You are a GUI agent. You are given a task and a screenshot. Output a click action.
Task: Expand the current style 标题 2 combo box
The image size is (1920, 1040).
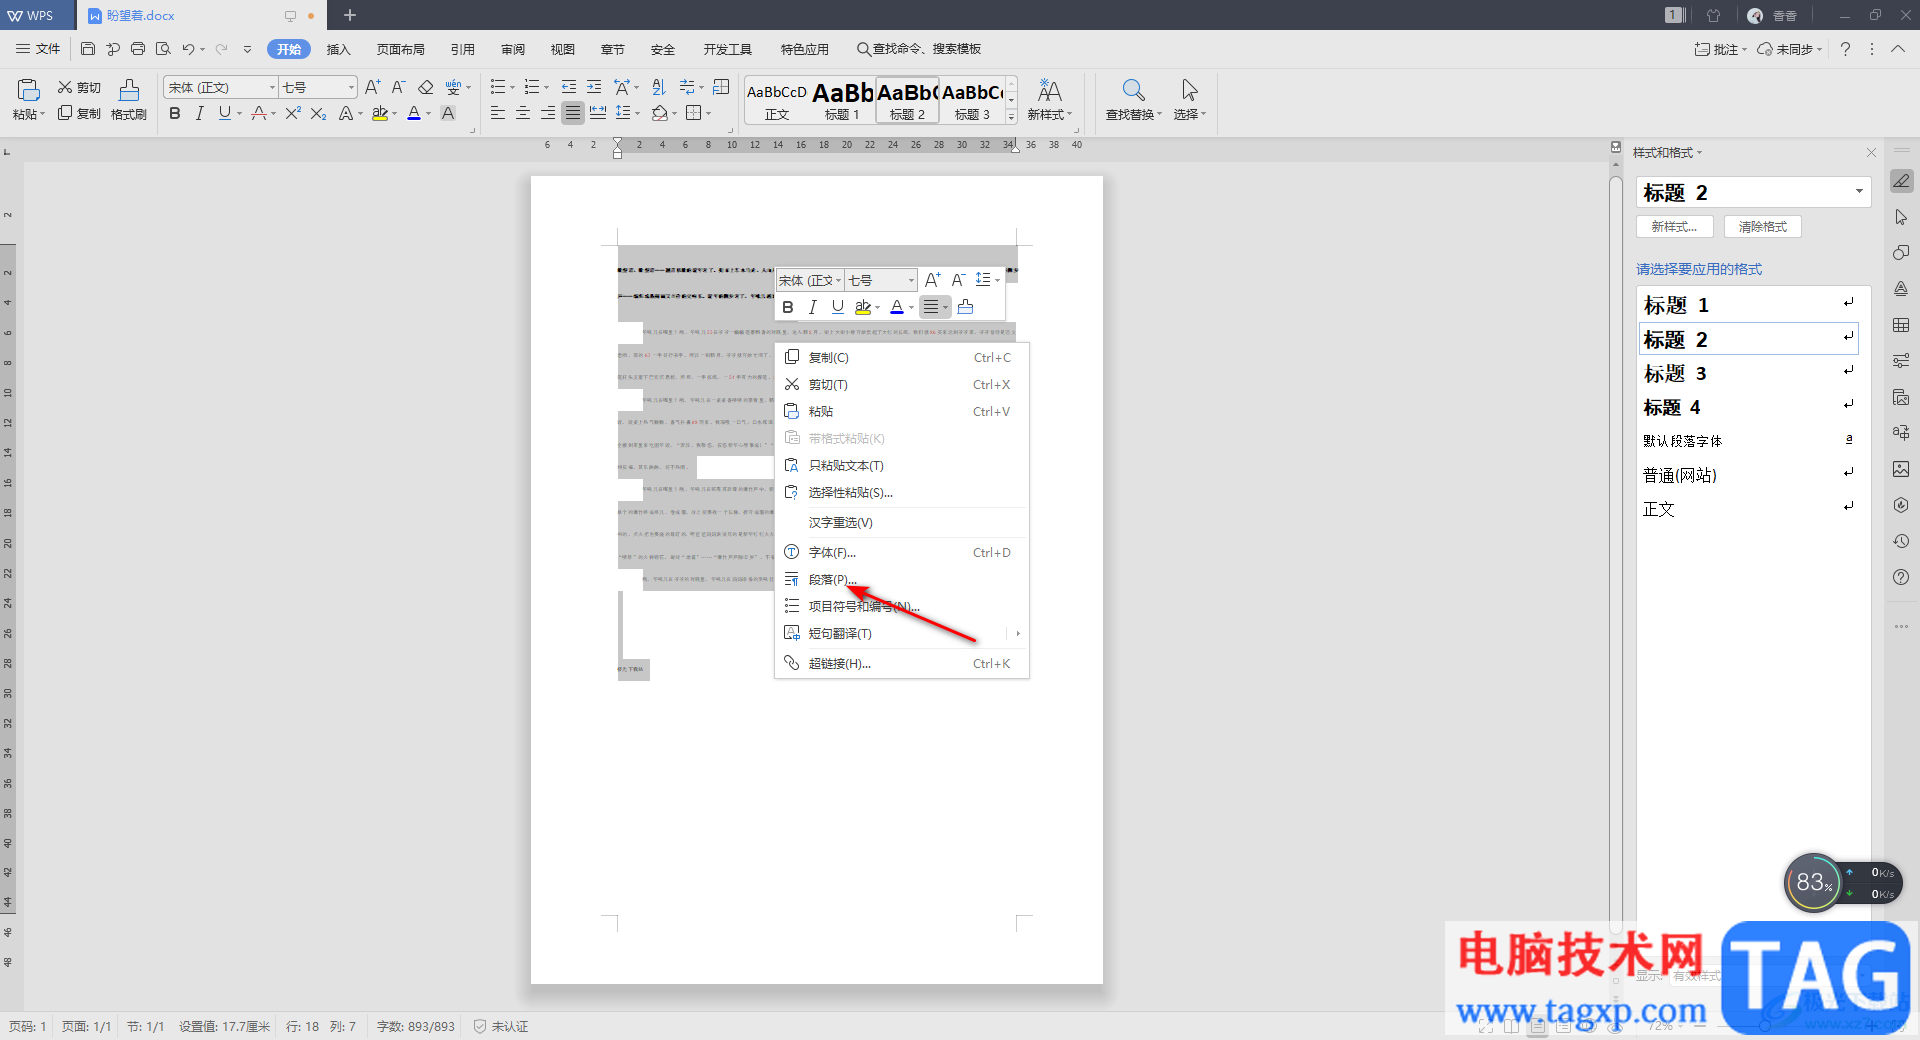(x=1859, y=192)
